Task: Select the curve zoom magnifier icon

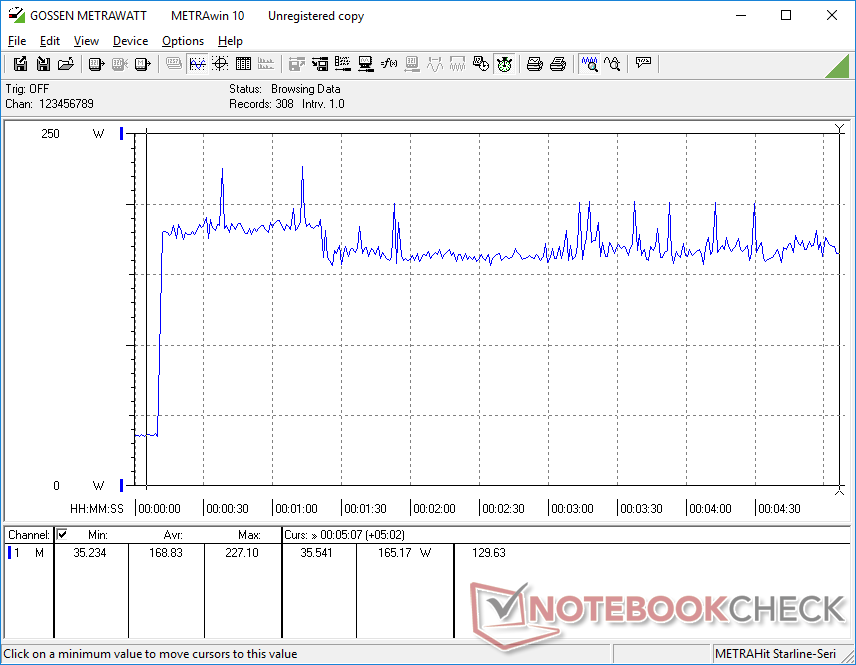Action: (612, 64)
